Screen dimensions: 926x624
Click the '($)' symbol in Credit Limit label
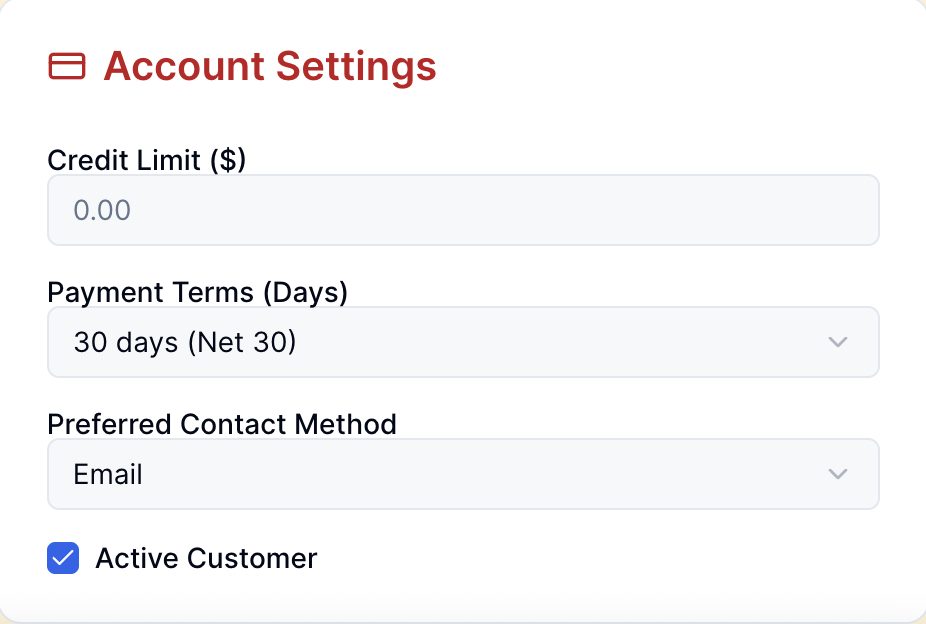tap(227, 160)
